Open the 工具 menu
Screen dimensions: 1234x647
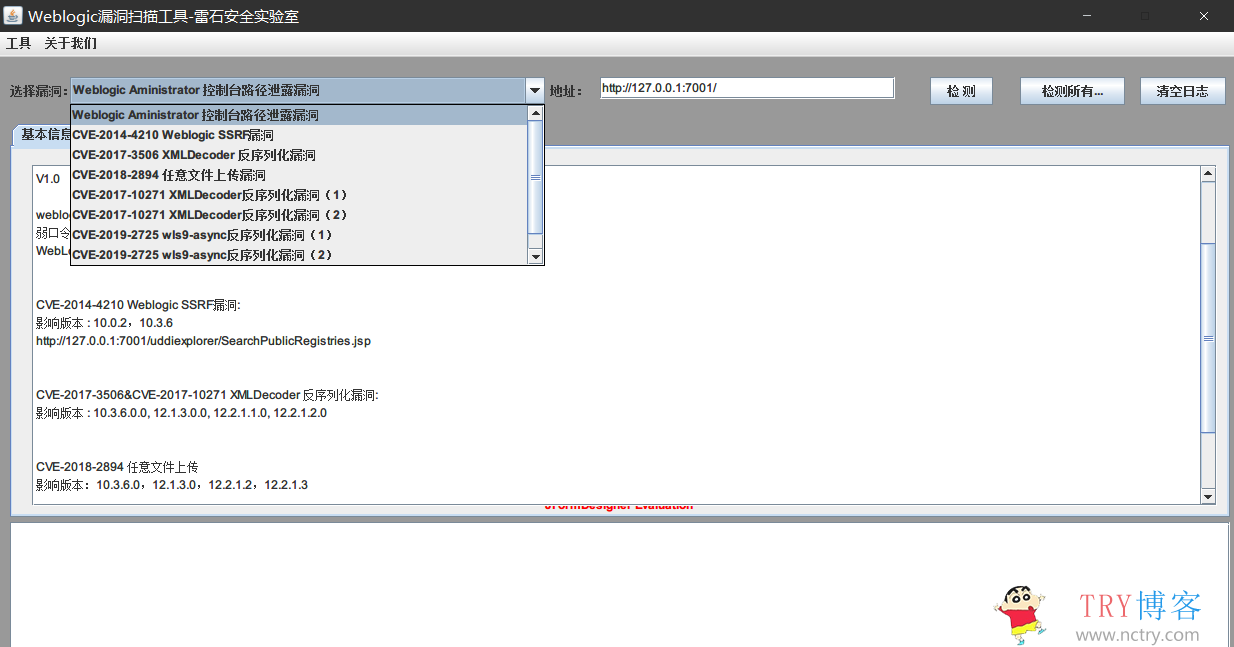point(18,43)
